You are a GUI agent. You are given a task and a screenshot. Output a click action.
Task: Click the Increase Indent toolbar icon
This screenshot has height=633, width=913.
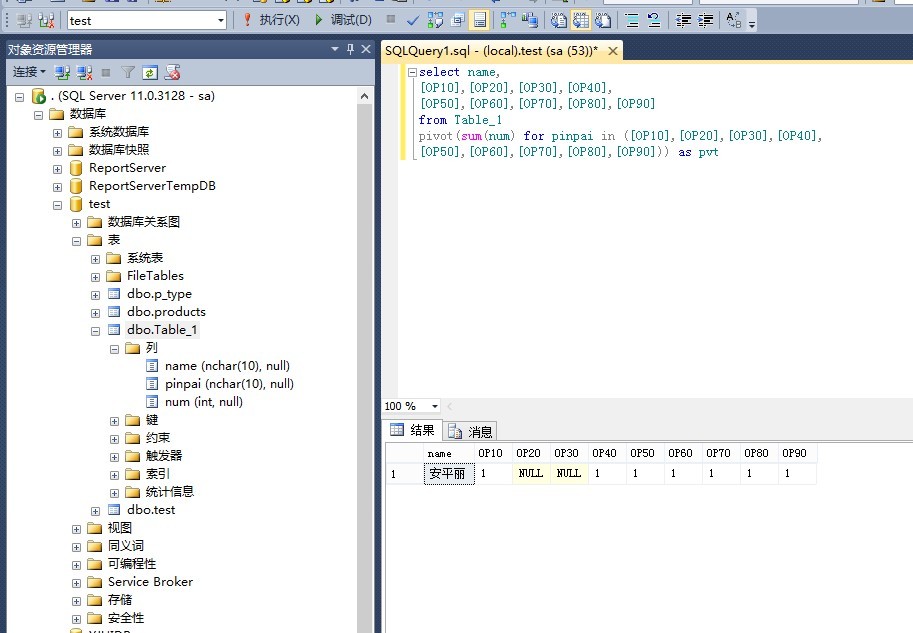[706, 20]
